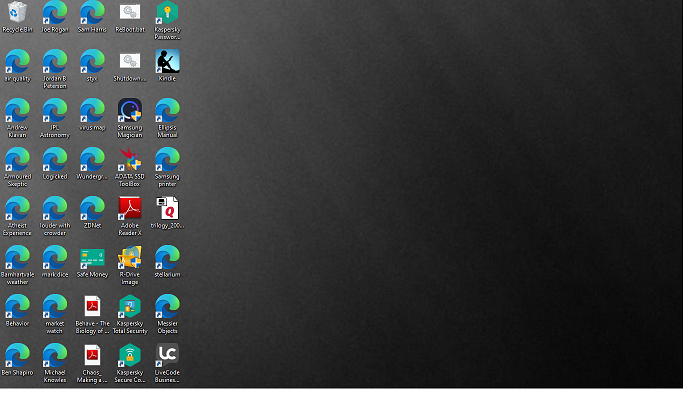Select the ADATA SSD ToolBox shortcut
The width and height of the screenshot is (700, 400).
click(130, 159)
